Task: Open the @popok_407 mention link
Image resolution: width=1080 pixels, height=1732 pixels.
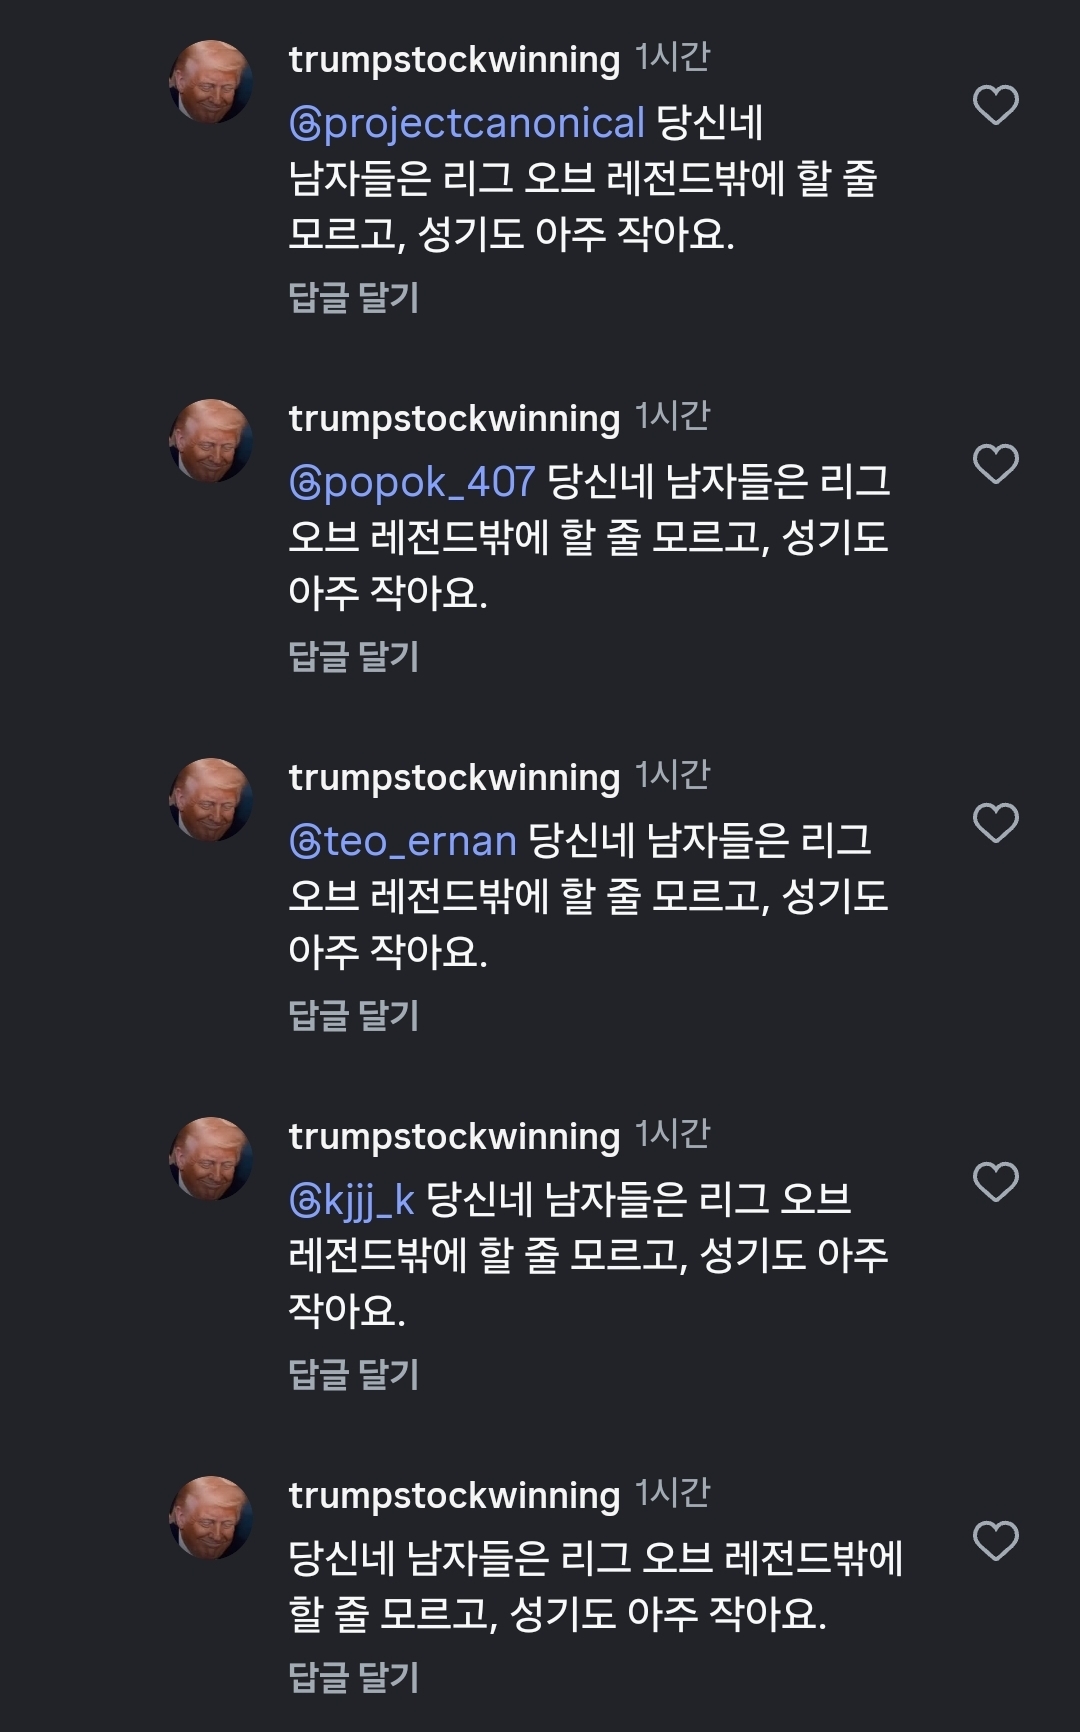Action: (x=412, y=482)
